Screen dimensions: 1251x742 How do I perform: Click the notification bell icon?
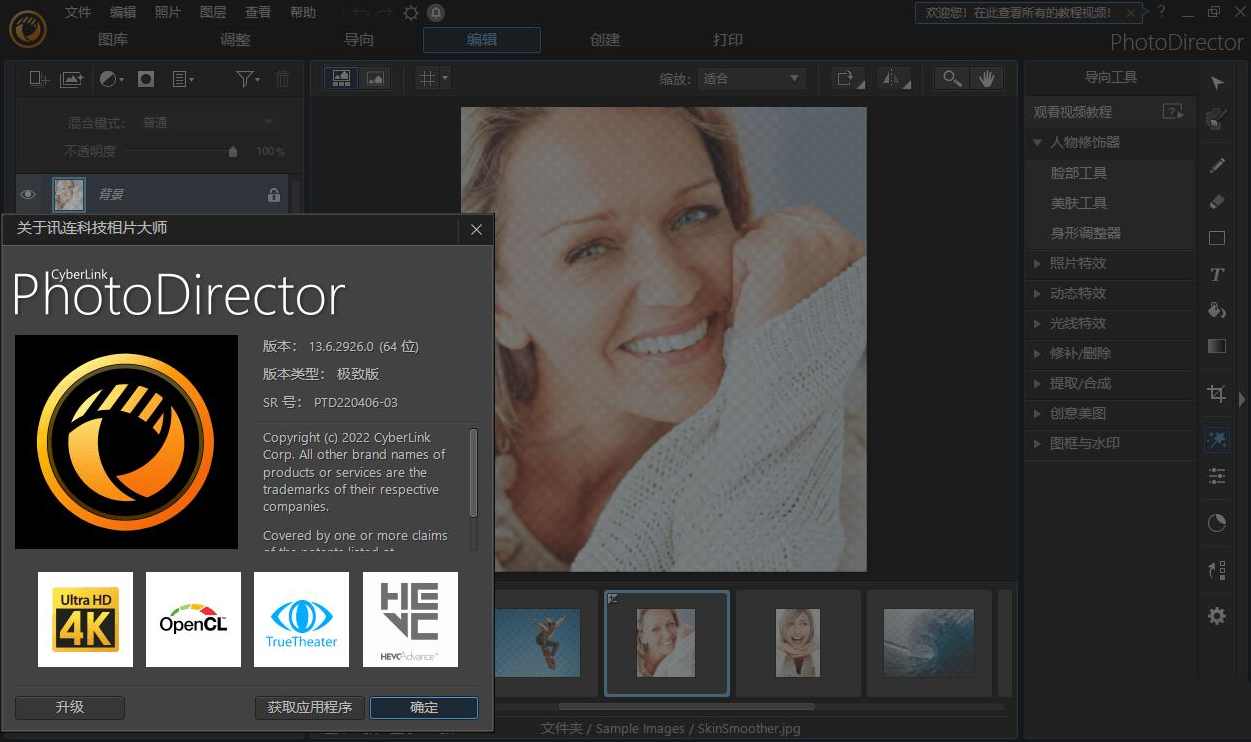(436, 13)
